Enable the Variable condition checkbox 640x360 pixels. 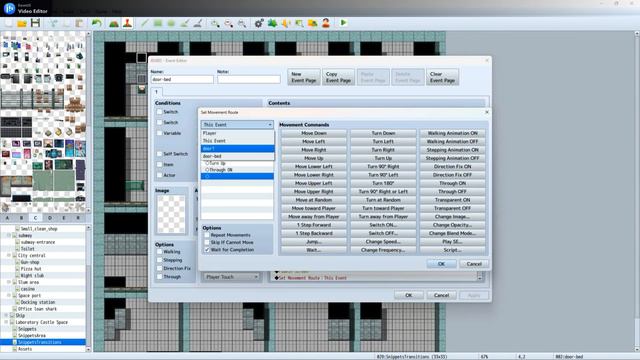point(160,133)
